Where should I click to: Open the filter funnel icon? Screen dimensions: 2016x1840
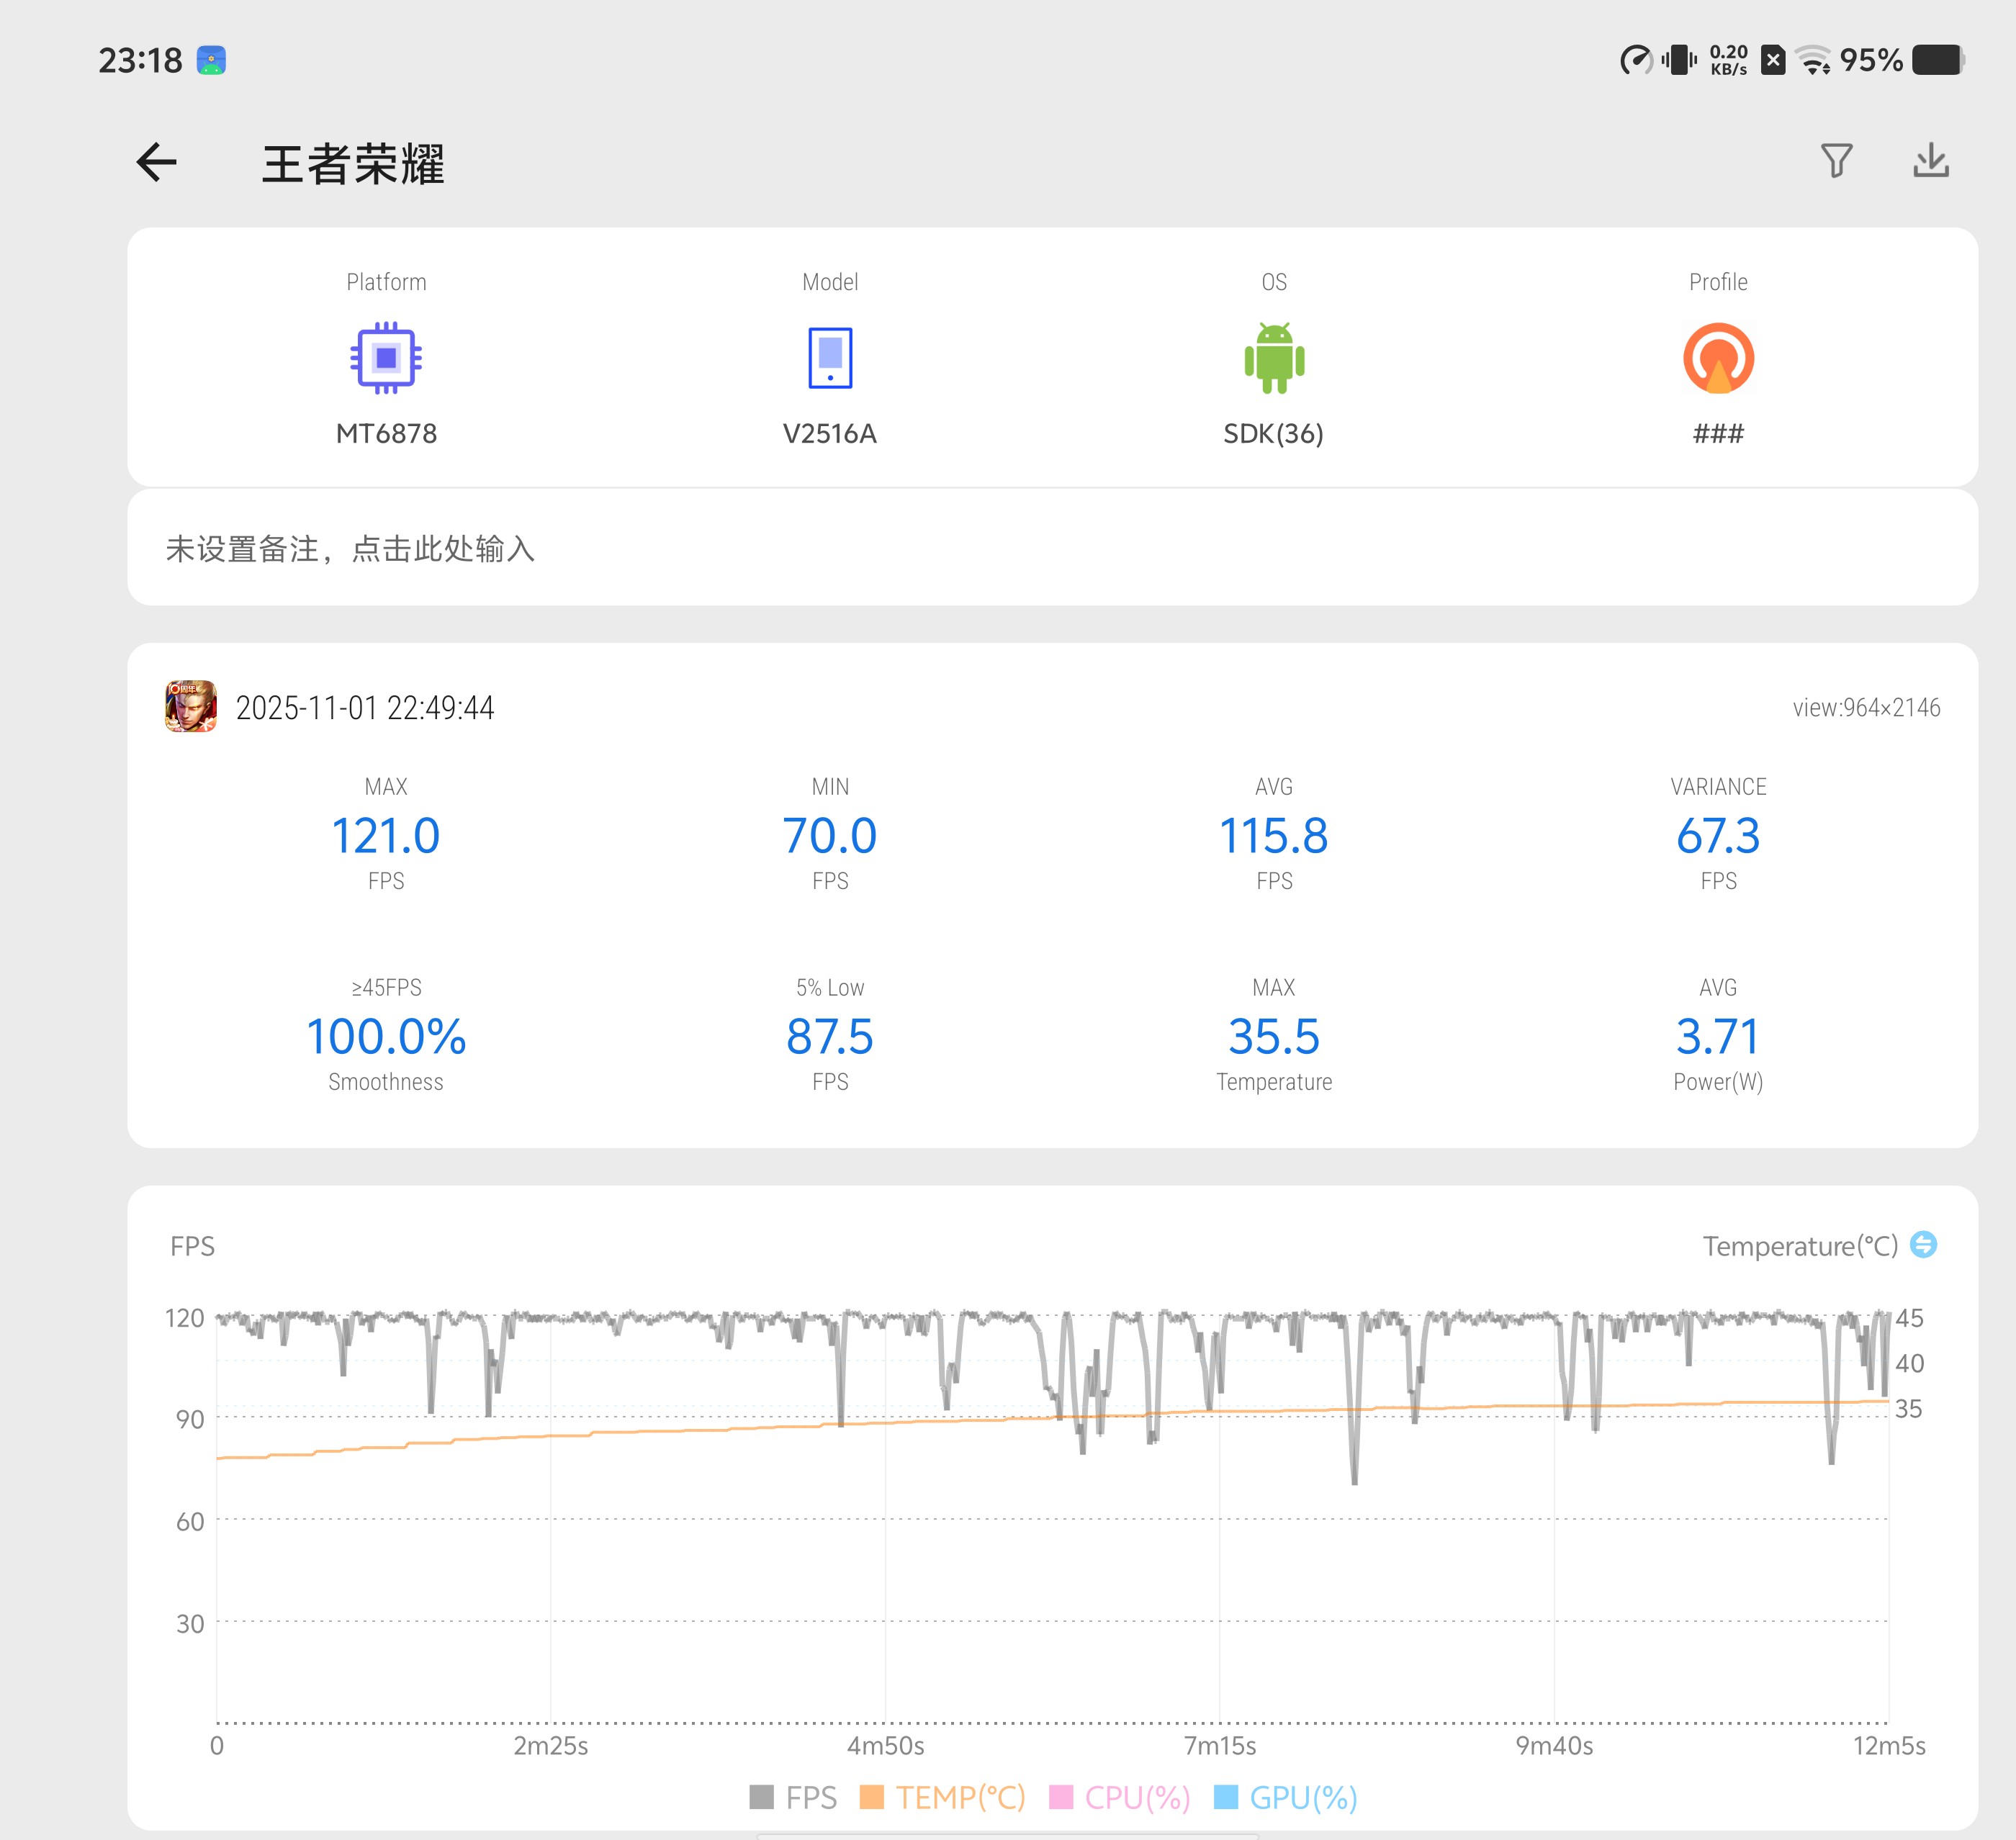[1836, 161]
